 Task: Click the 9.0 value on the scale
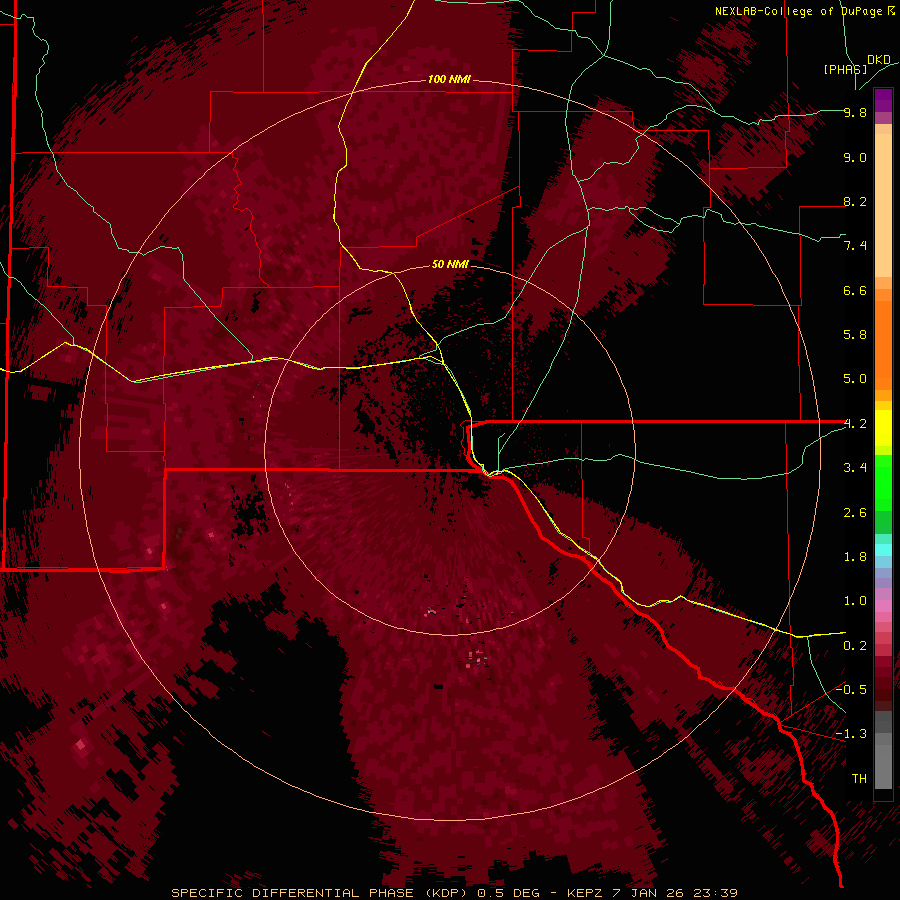[x=855, y=157]
